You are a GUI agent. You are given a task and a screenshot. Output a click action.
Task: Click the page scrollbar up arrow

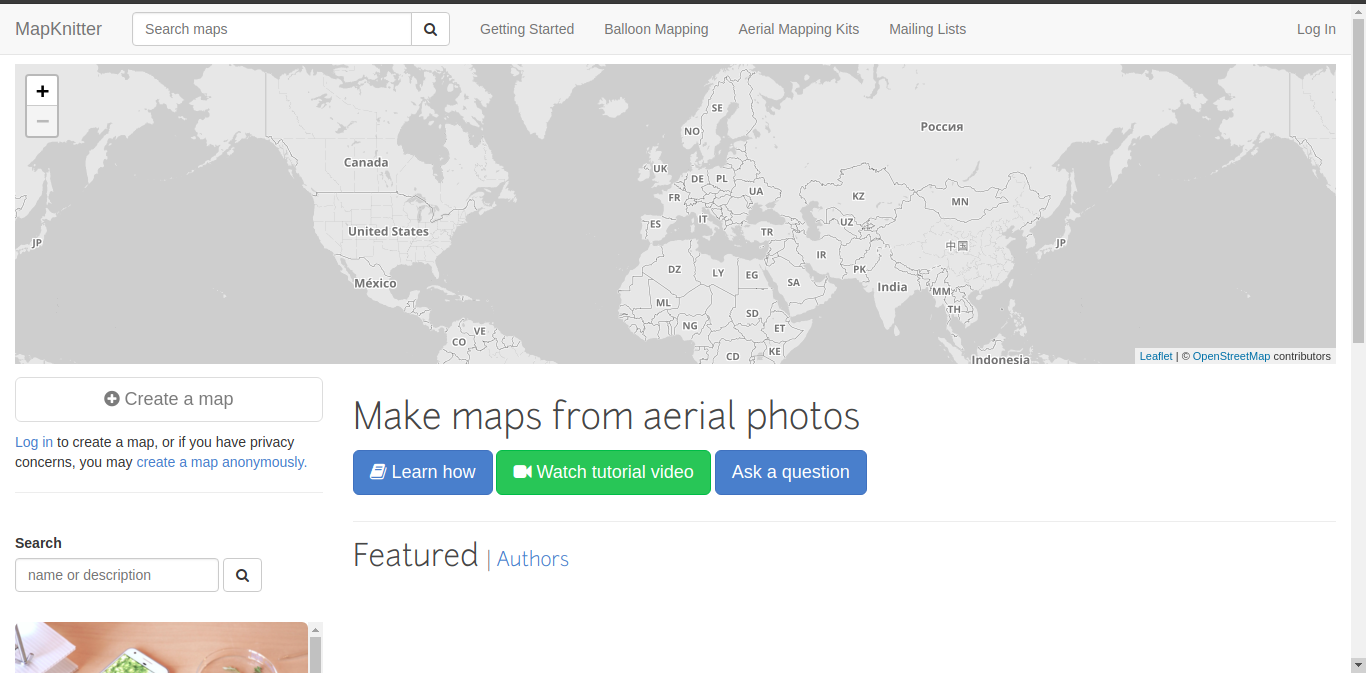pyautogui.click(x=1358, y=10)
